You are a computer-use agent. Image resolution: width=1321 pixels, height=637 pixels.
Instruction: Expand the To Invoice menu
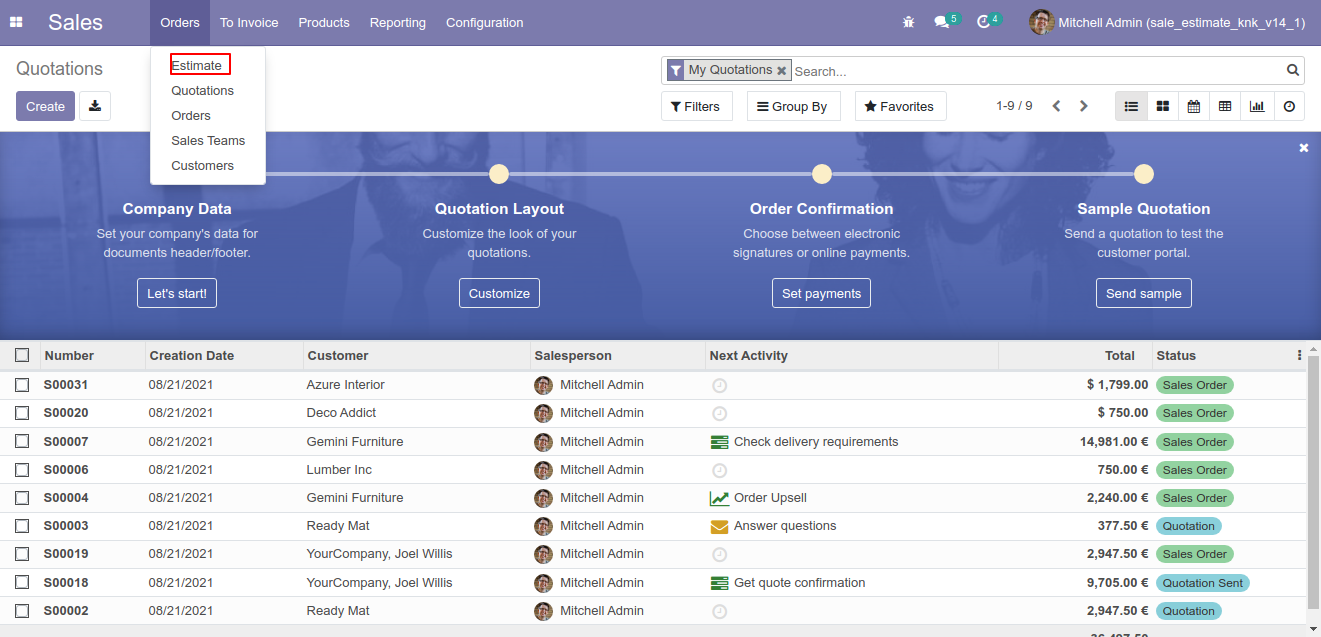click(249, 22)
